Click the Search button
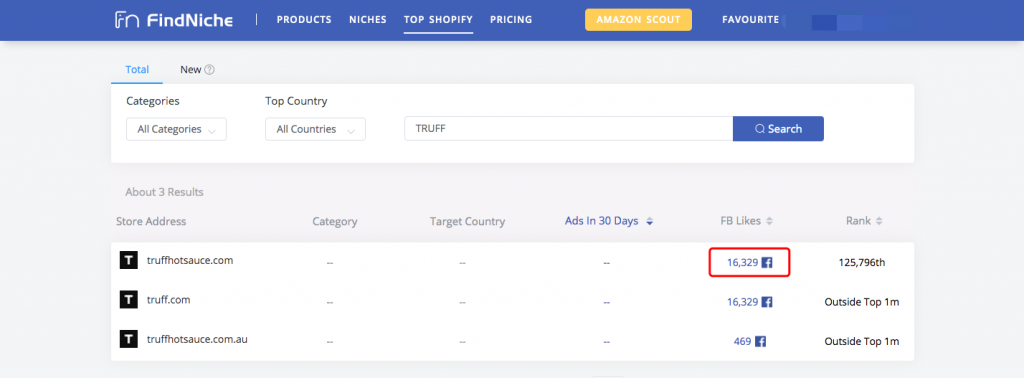1024x378 pixels. coord(778,129)
